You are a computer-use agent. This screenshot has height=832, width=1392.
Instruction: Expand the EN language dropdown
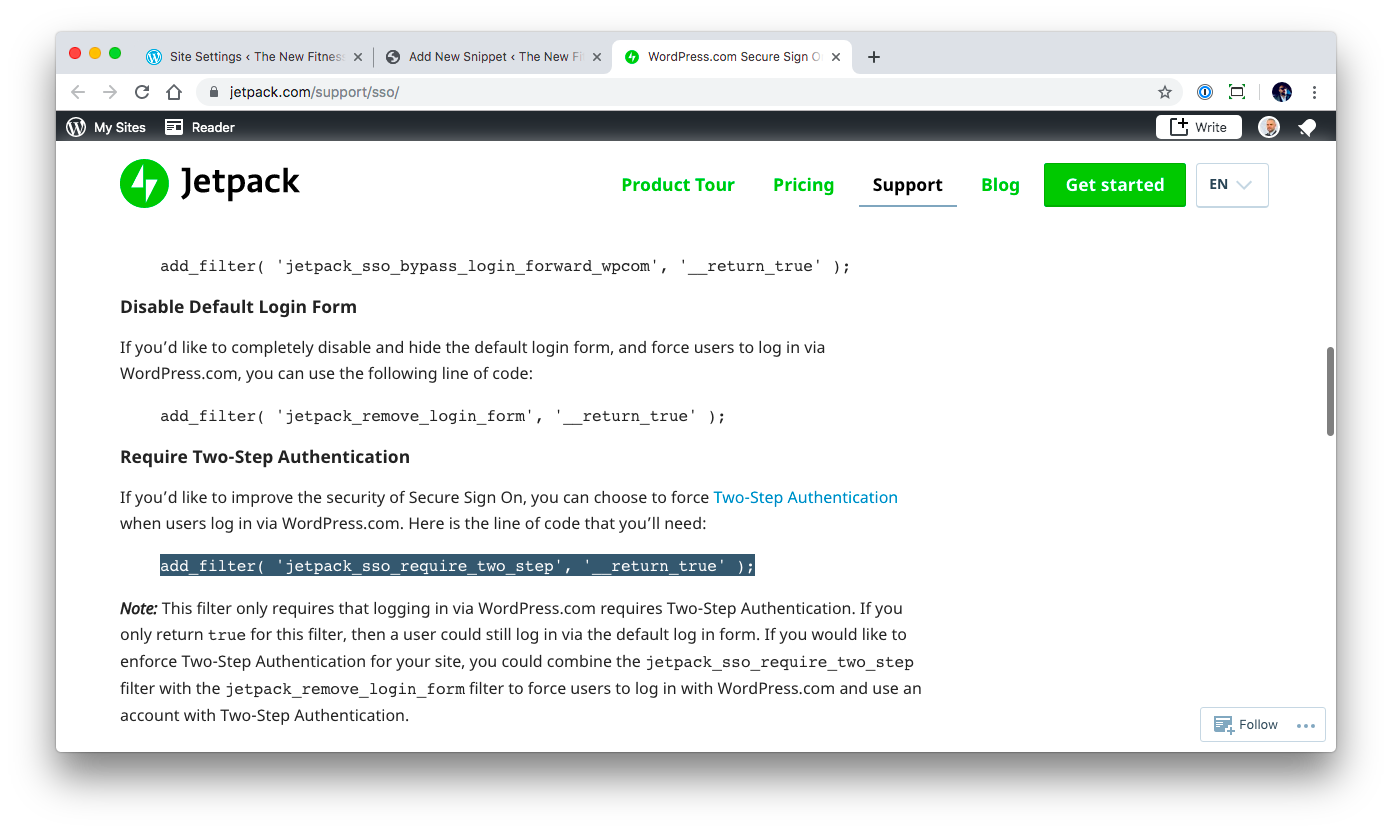coord(1232,185)
